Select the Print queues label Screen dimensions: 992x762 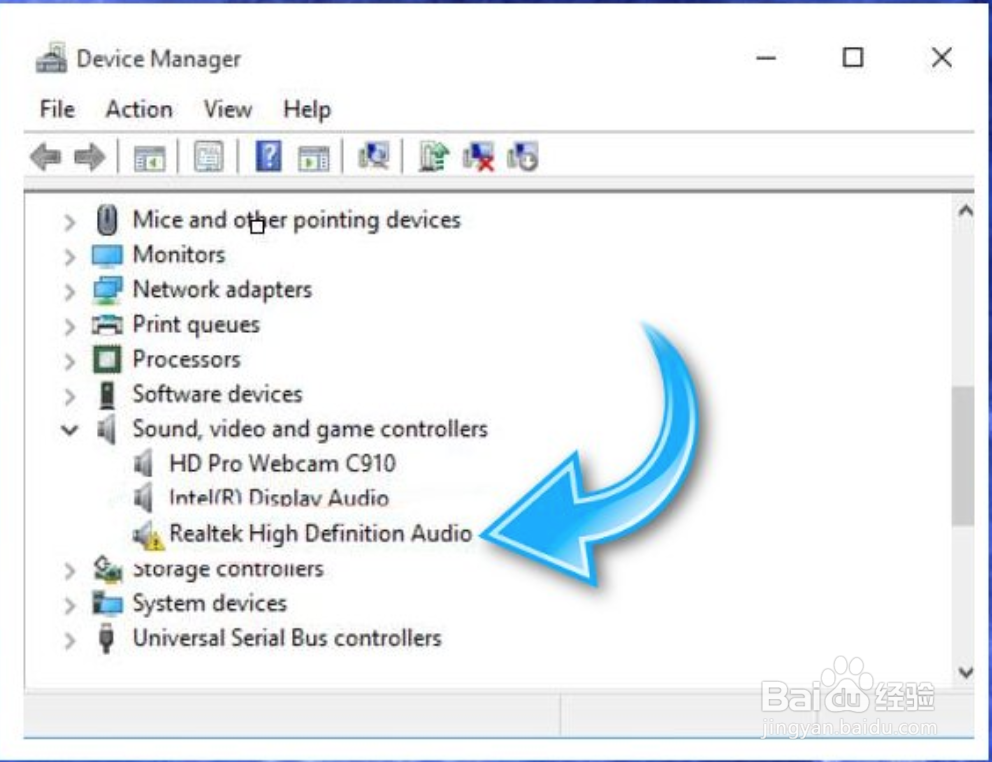pos(196,325)
